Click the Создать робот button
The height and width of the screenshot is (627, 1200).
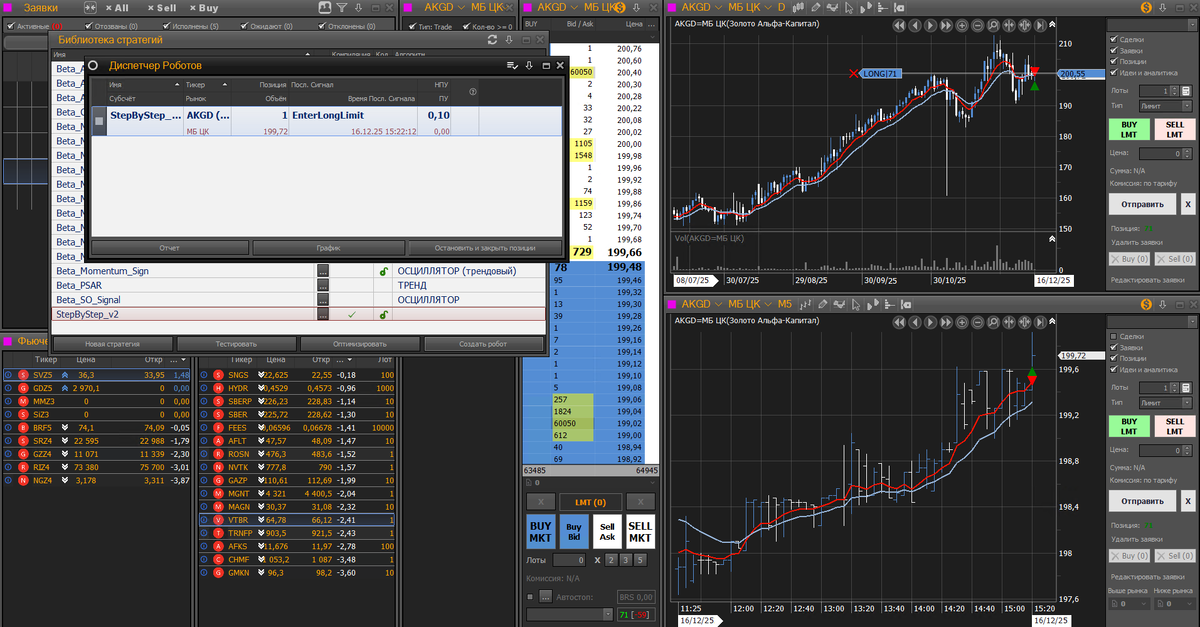pos(485,343)
